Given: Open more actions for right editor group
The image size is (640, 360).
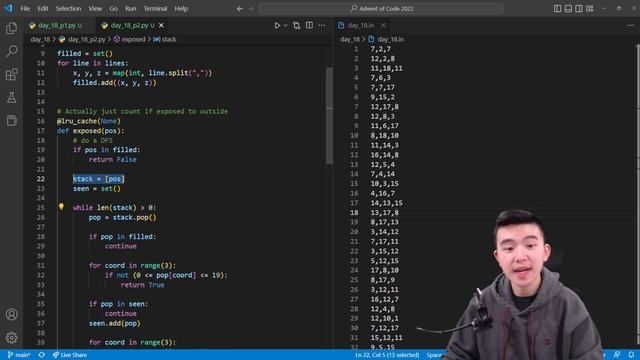Looking at the screenshot, I should [x=631, y=25].
